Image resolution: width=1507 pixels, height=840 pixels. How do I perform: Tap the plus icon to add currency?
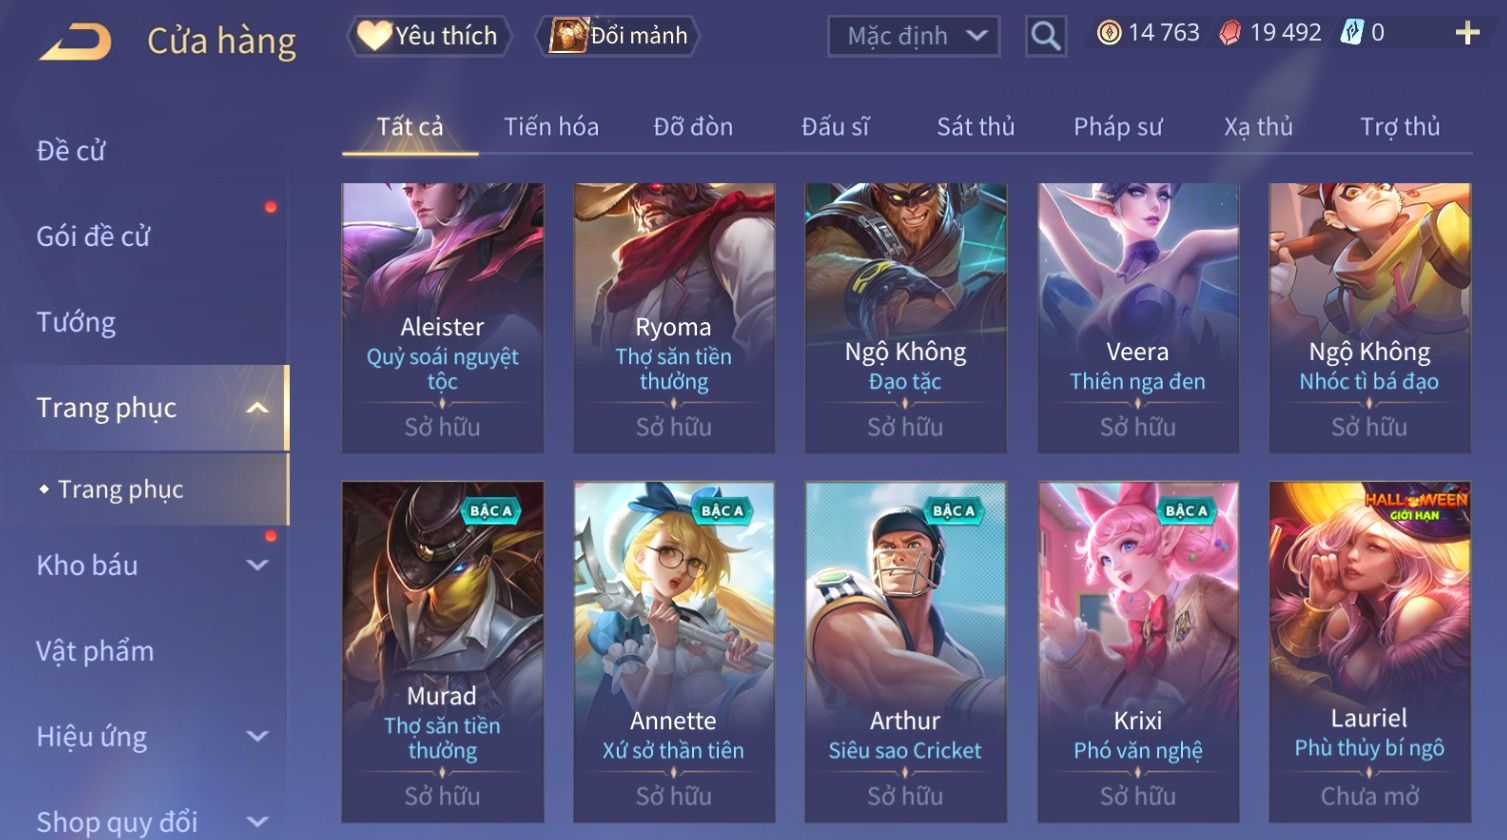click(x=1467, y=34)
